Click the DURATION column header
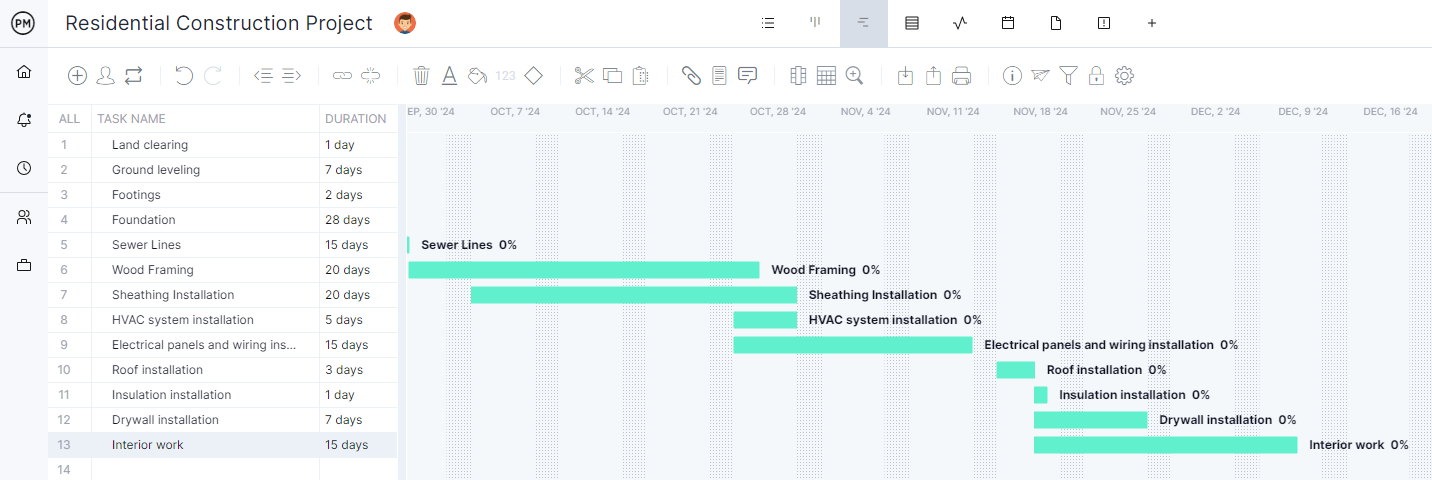Image resolution: width=1432 pixels, height=480 pixels. coord(355,118)
